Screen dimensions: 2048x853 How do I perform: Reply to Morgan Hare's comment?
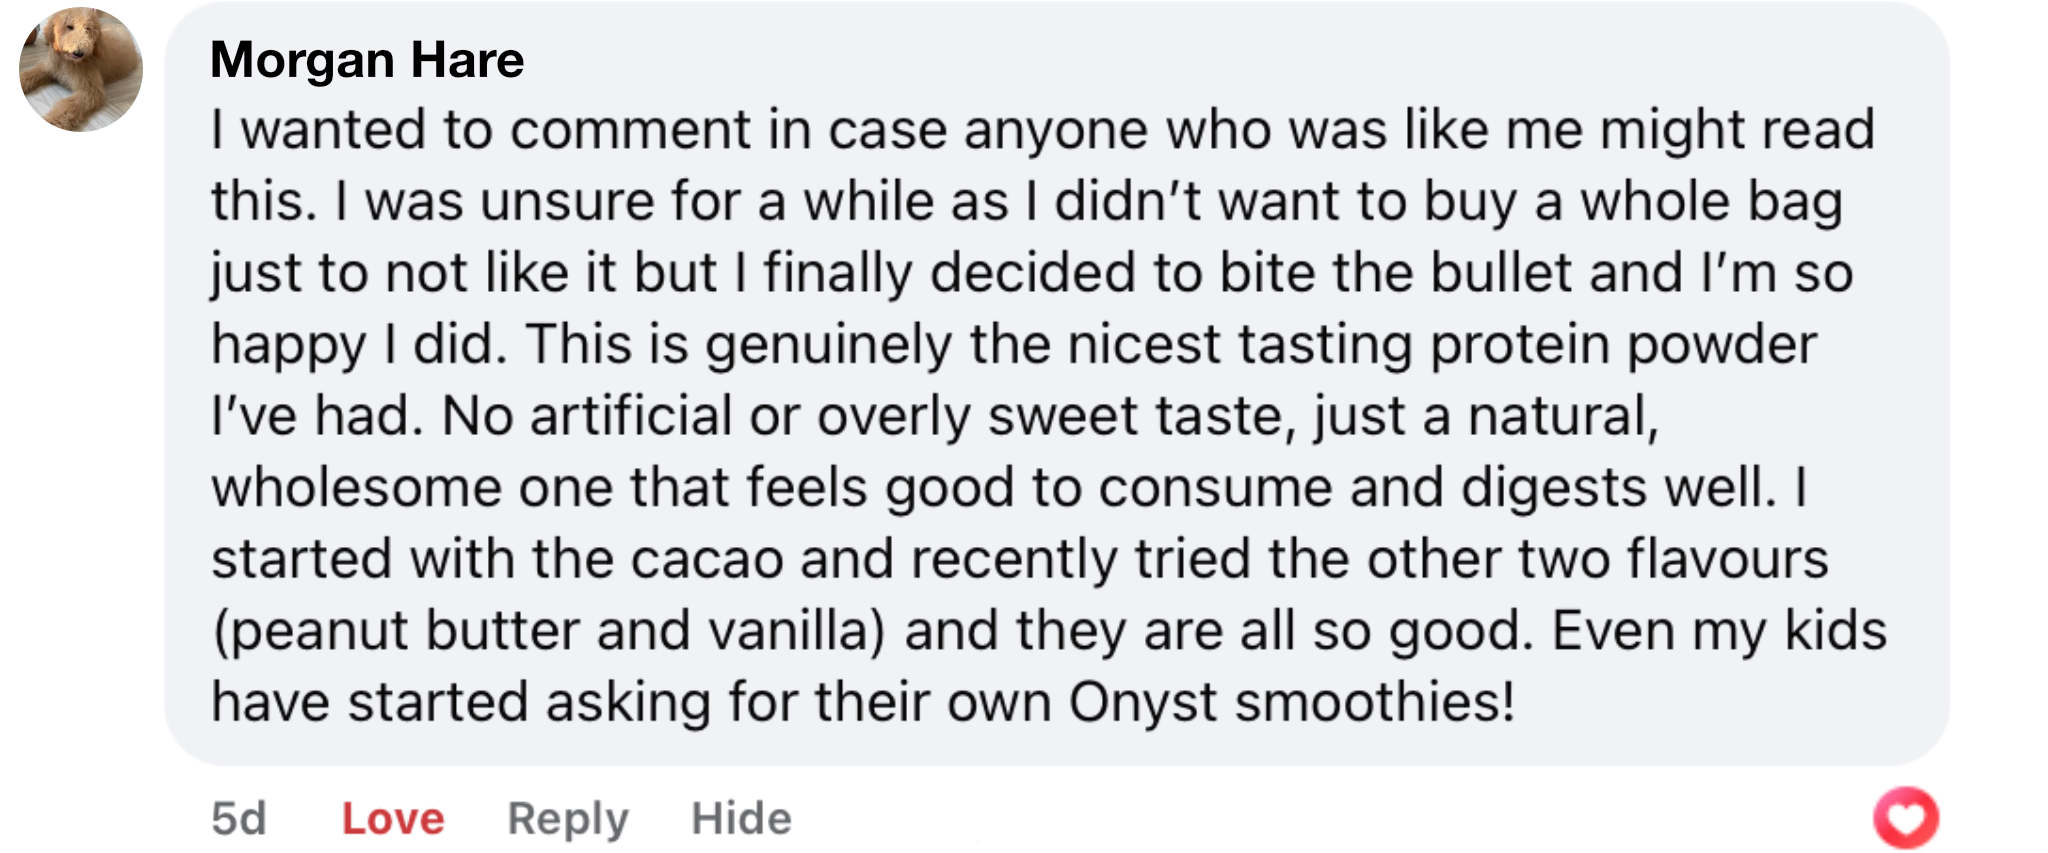pos(568,819)
